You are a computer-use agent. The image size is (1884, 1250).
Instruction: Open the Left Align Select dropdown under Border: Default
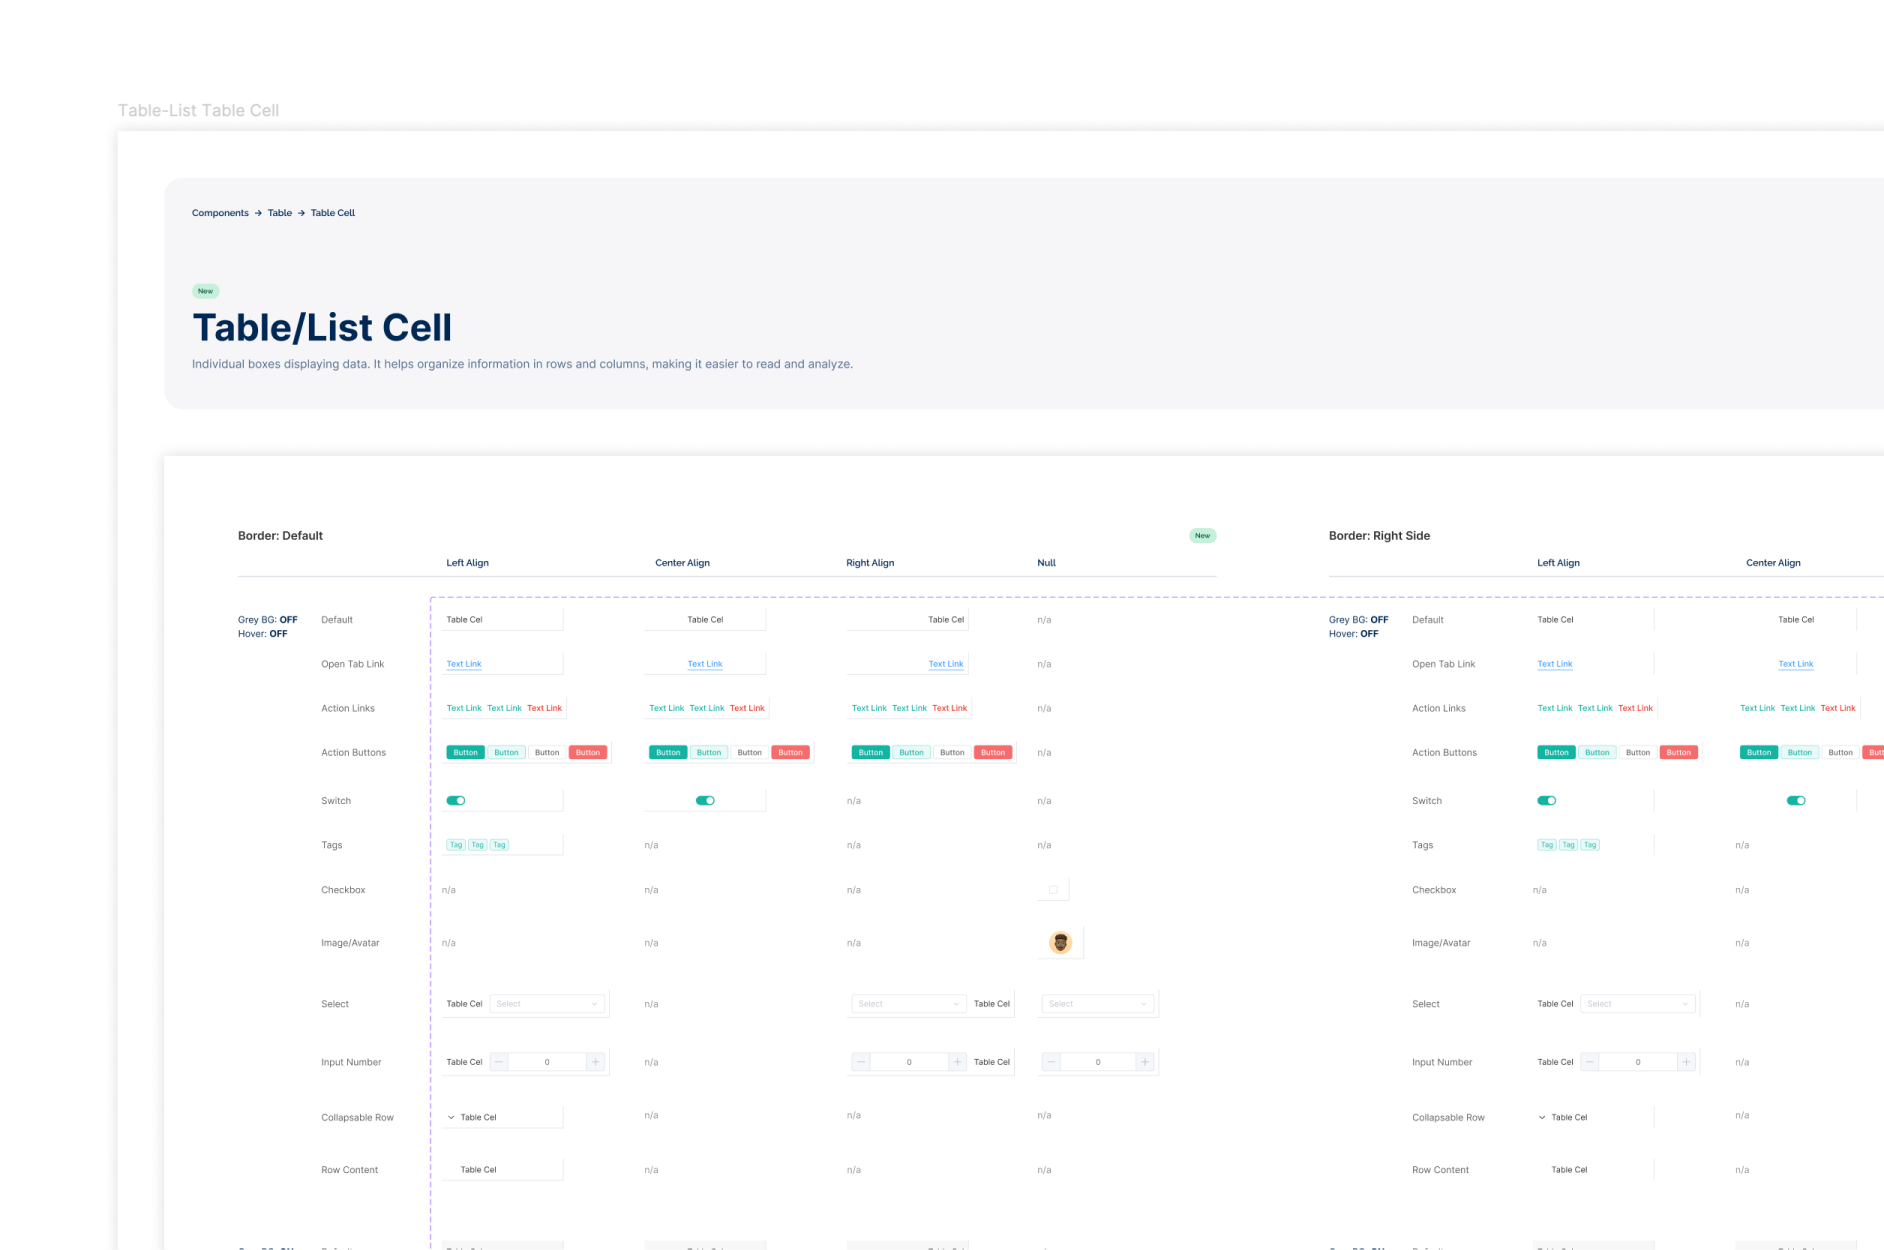(x=547, y=1004)
